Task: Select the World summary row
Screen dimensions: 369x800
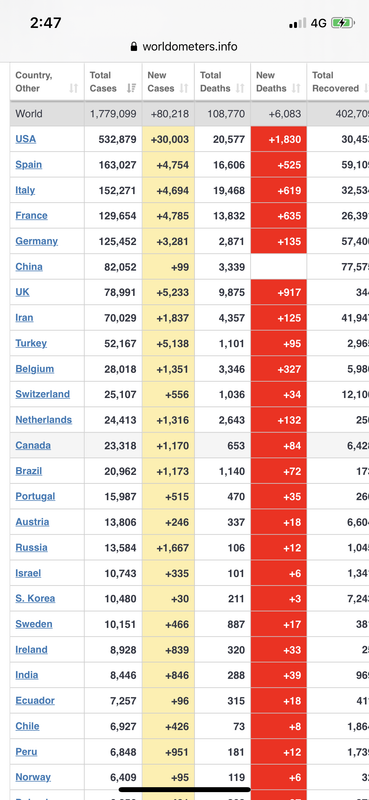Action: coord(189,114)
